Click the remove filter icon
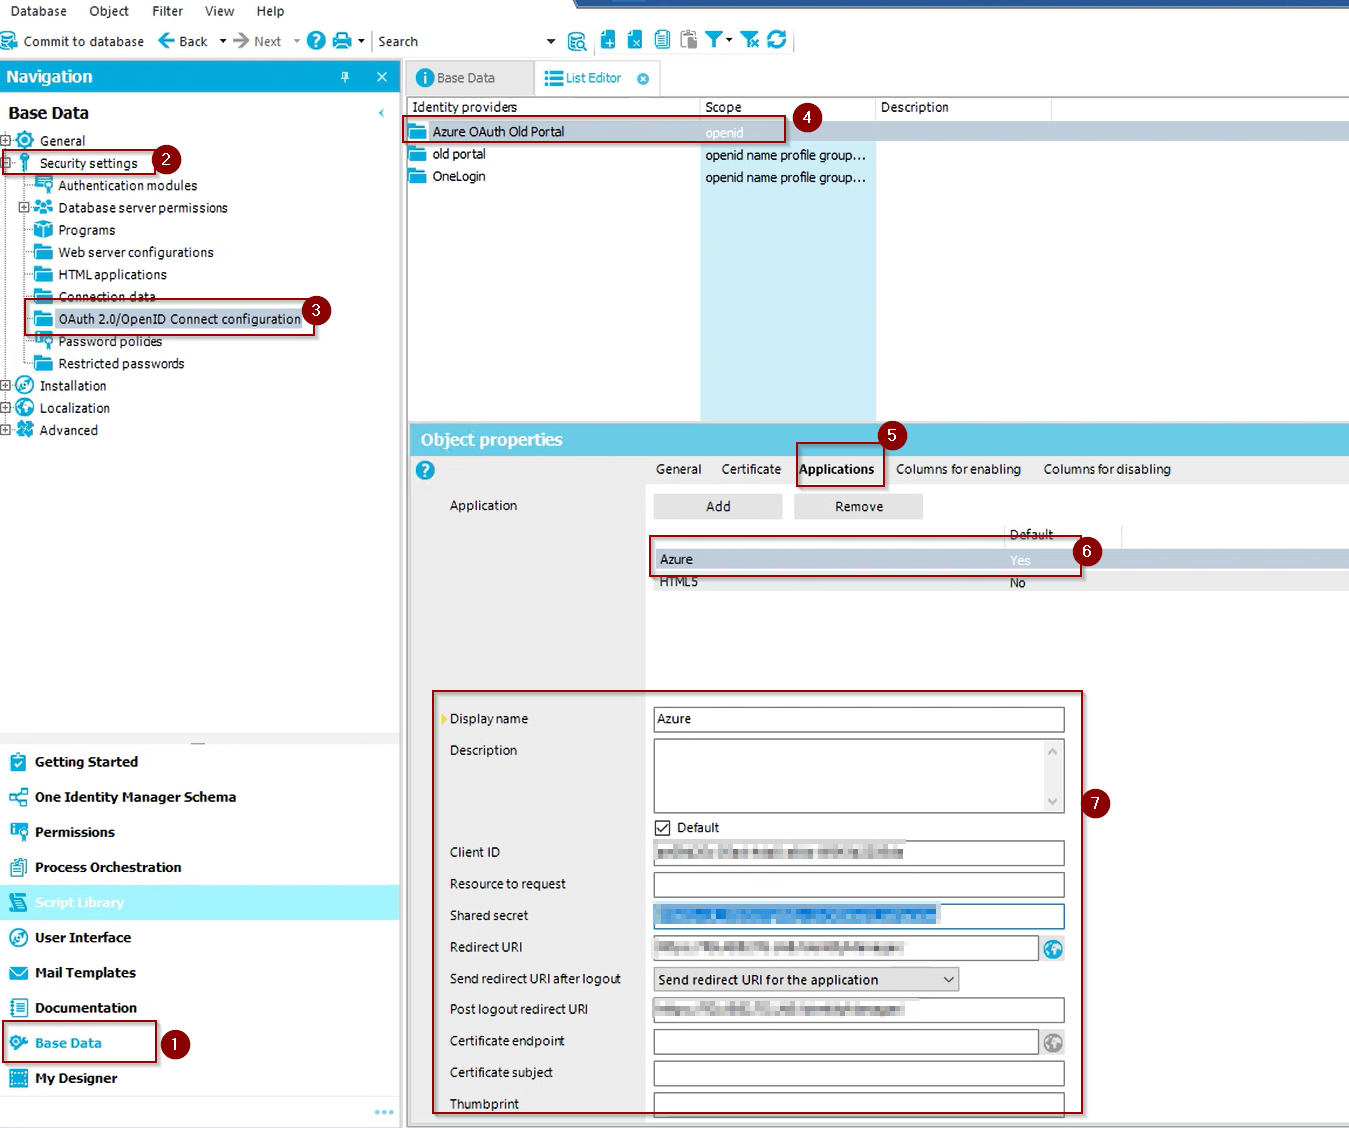The width and height of the screenshot is (1349, 1128). pos(750,40)
